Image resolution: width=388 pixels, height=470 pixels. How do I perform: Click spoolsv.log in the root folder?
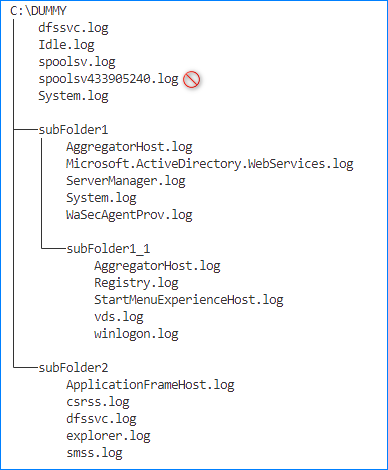coord(77,62)
